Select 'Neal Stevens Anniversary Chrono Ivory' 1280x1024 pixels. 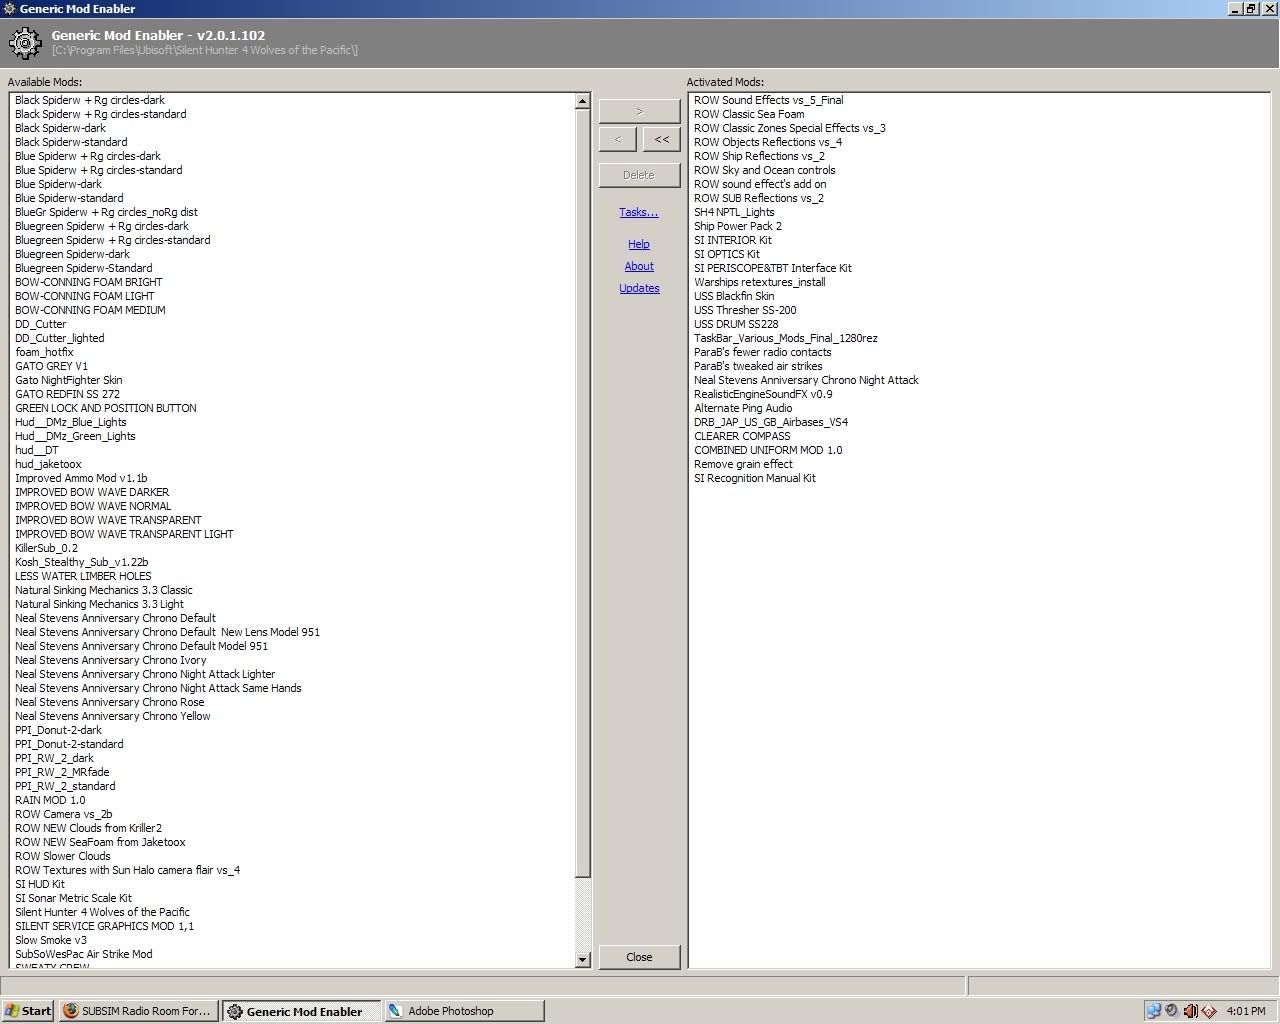pyautogui.click(x=110, y=660)
